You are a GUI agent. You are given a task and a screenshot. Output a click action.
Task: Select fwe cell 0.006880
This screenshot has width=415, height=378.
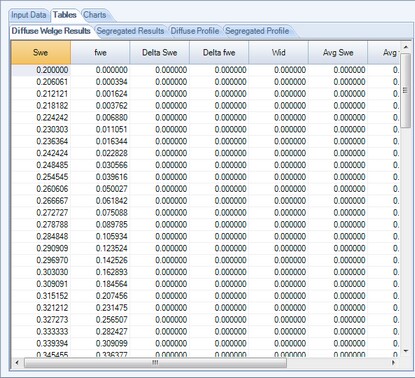pyautogui.click(x=100, y=118)
